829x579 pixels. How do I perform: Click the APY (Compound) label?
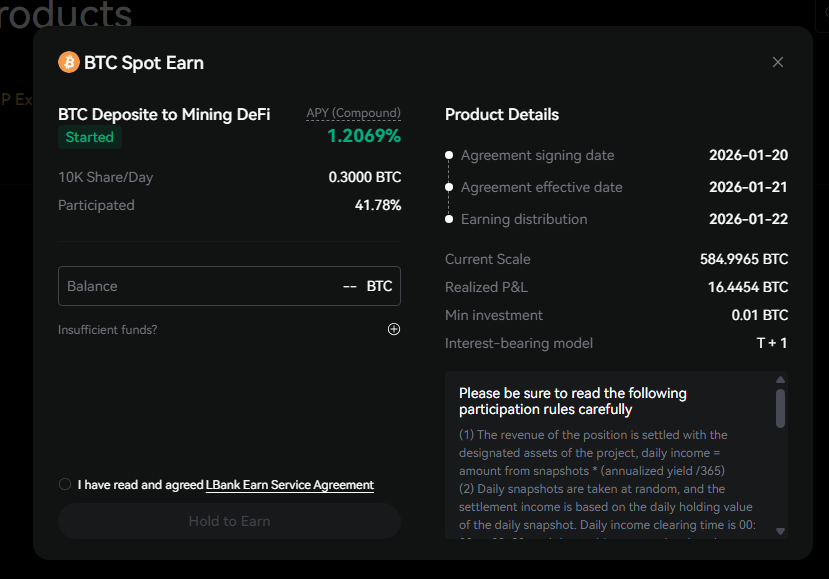(x=353, y=113)
